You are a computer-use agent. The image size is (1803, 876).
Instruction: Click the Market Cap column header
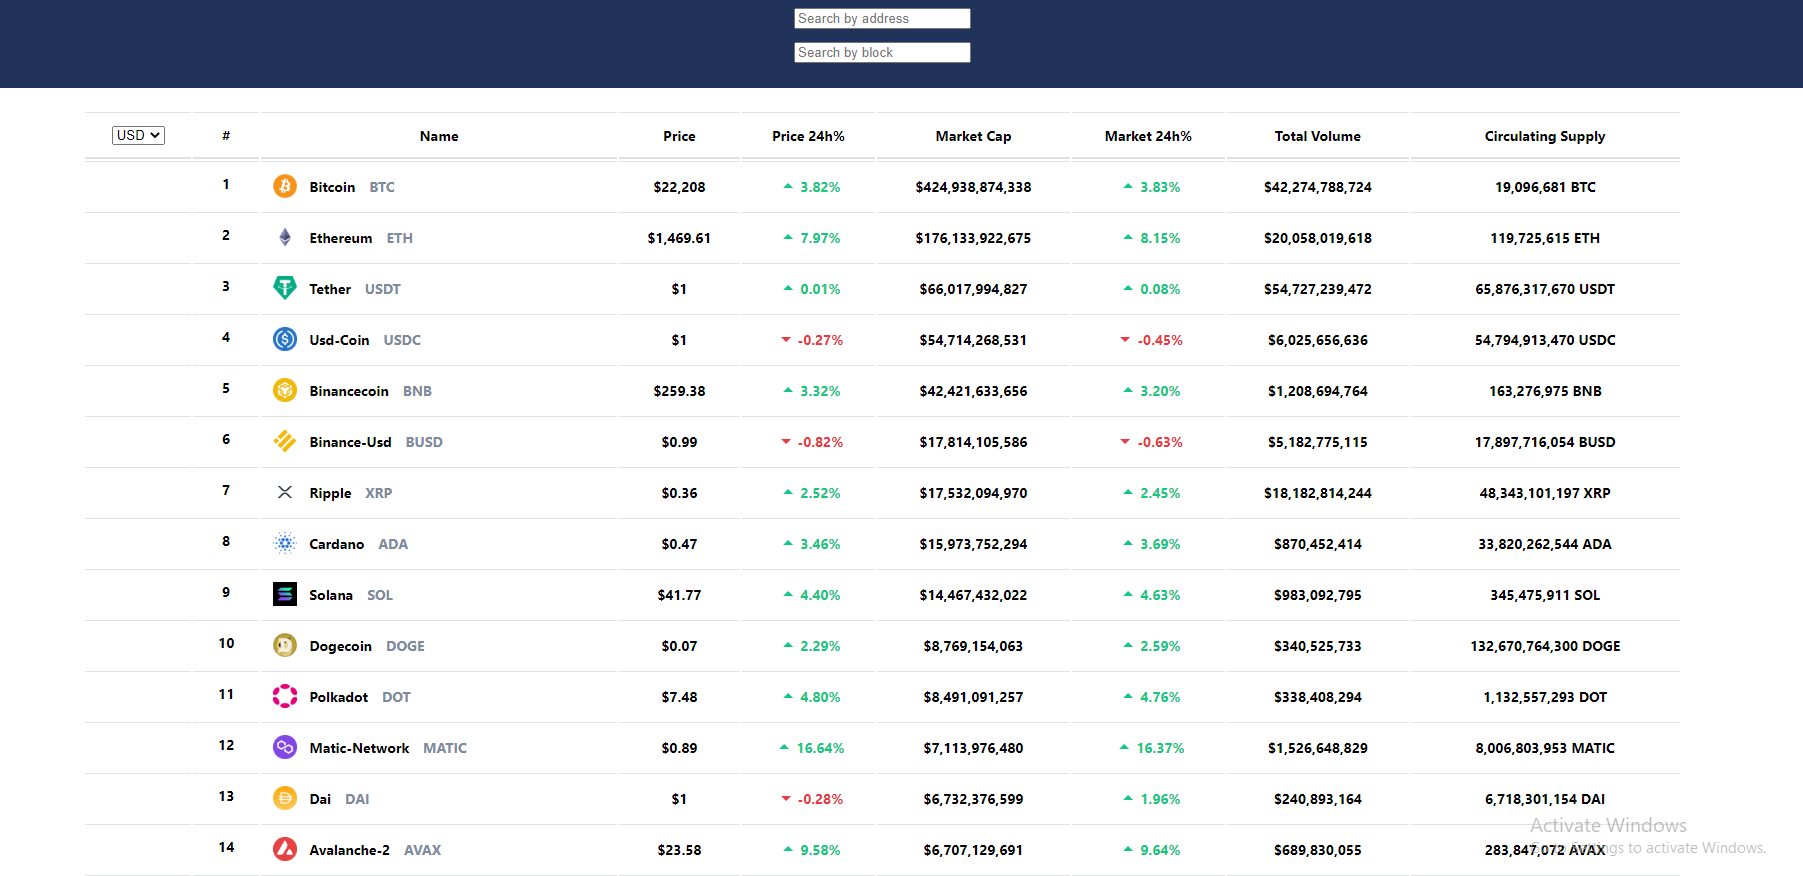pyautogui.click(x=973, y=136)
